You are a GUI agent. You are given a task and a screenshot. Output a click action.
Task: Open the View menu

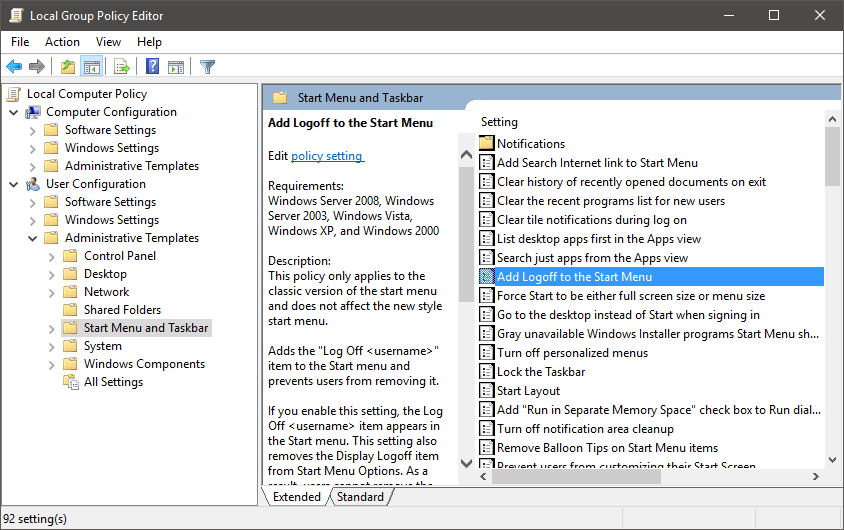[108, 42]
